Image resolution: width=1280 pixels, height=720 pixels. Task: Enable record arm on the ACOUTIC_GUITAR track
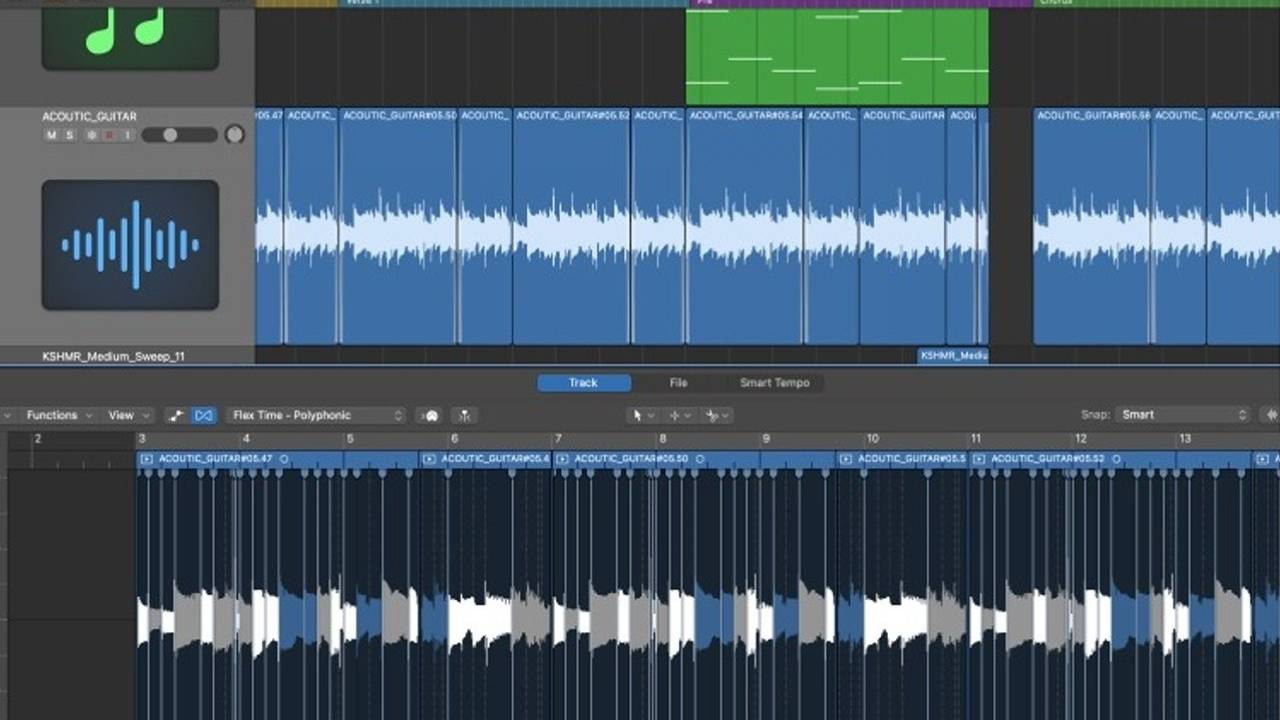[107, 134]
